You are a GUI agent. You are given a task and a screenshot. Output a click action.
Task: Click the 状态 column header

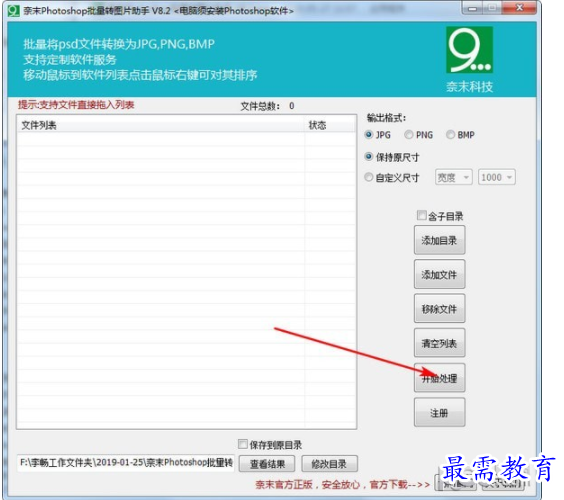click(x=330, y=125)
